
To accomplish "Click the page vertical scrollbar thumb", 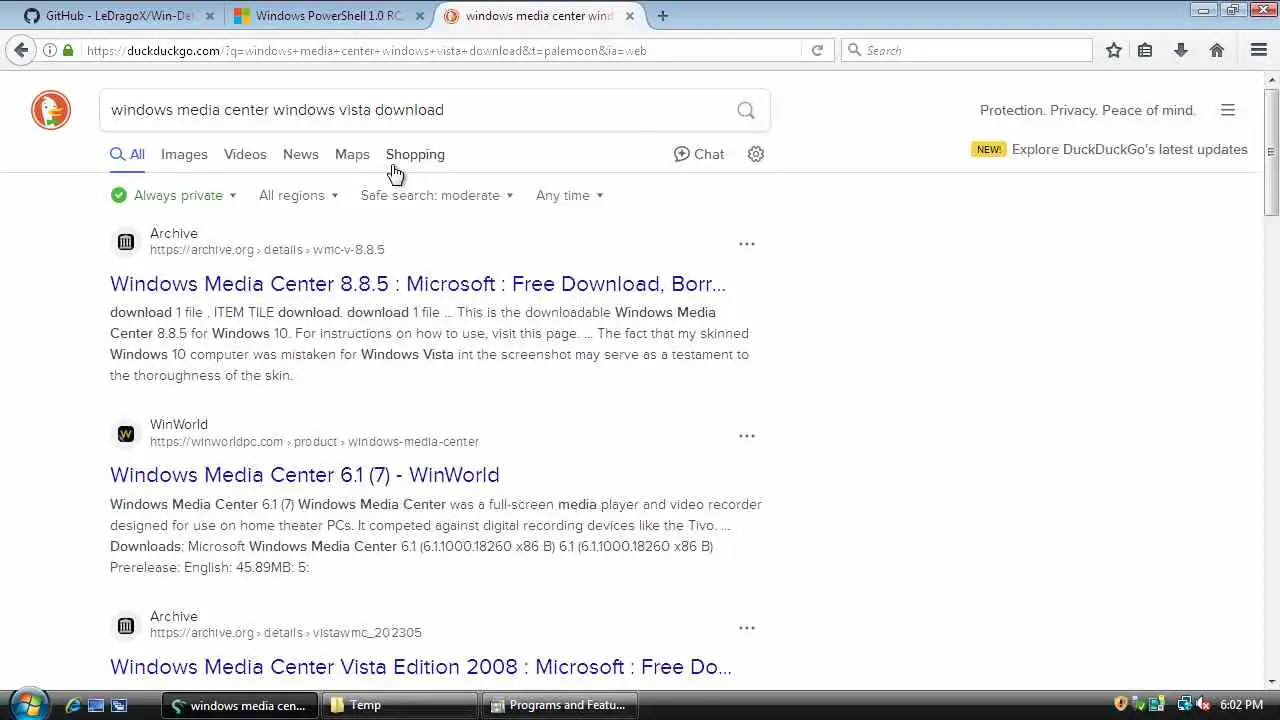I will (1271, 152).
